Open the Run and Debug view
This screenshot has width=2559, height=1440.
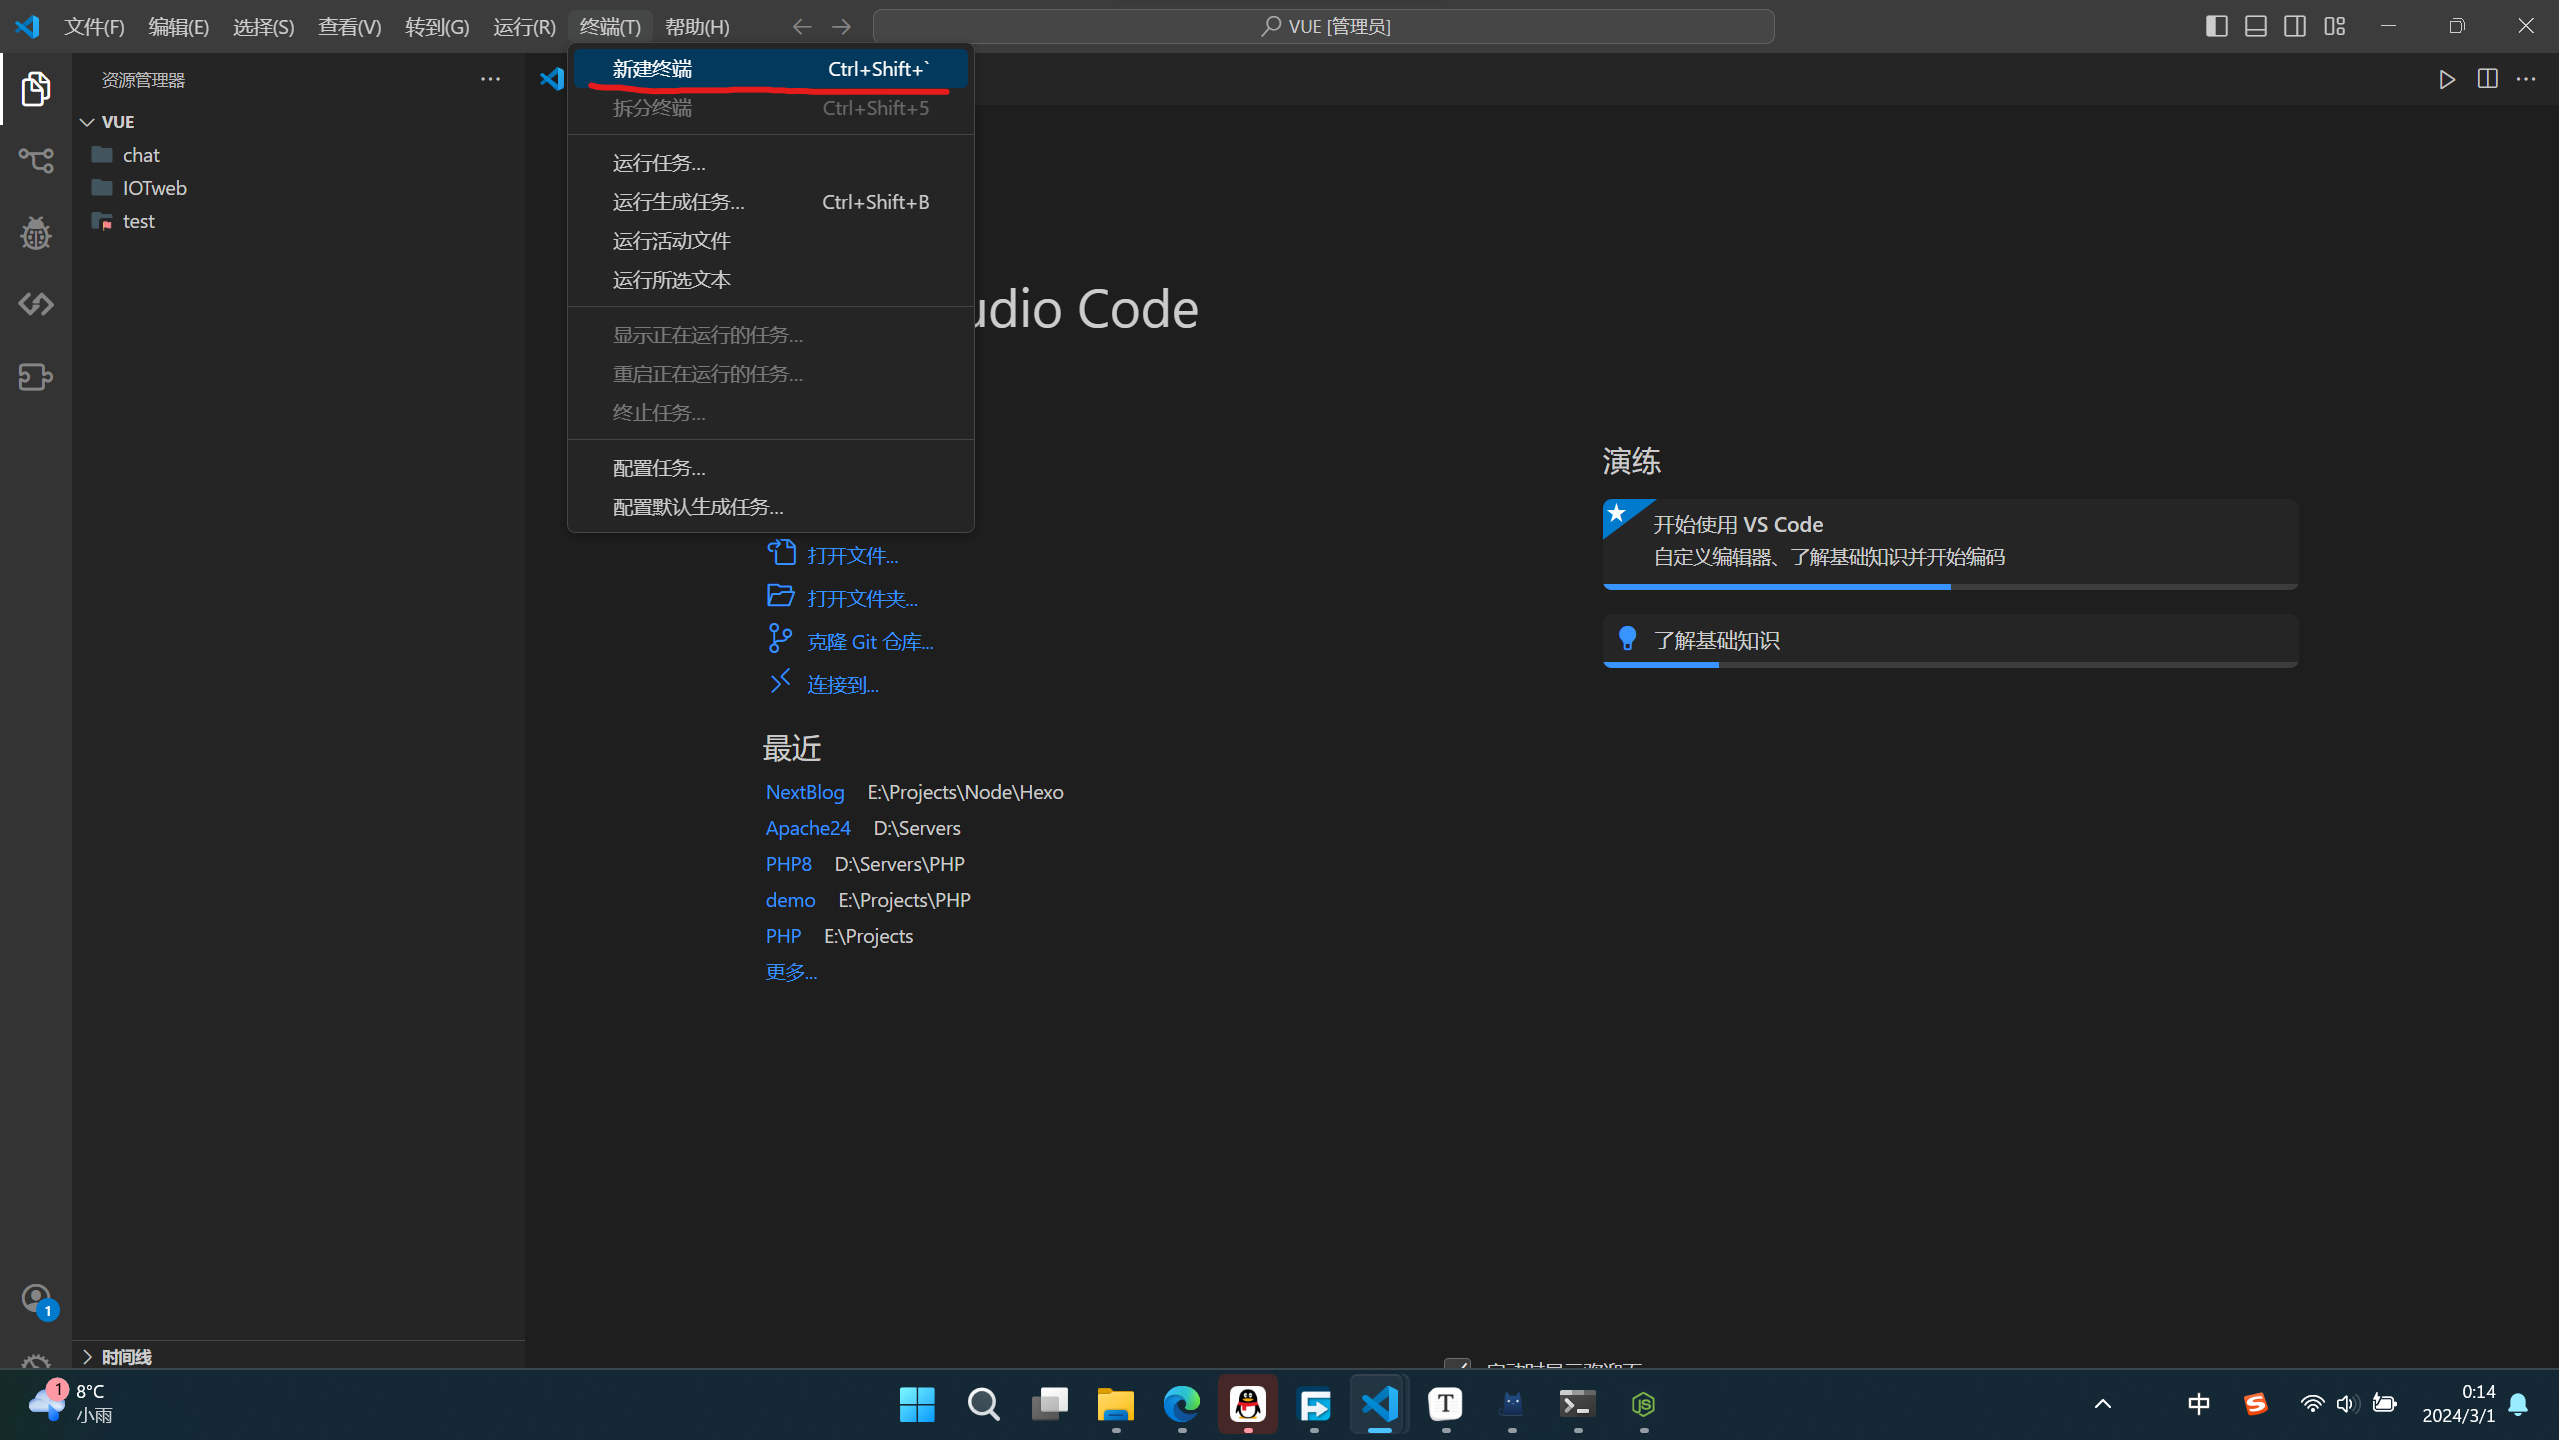36,233
